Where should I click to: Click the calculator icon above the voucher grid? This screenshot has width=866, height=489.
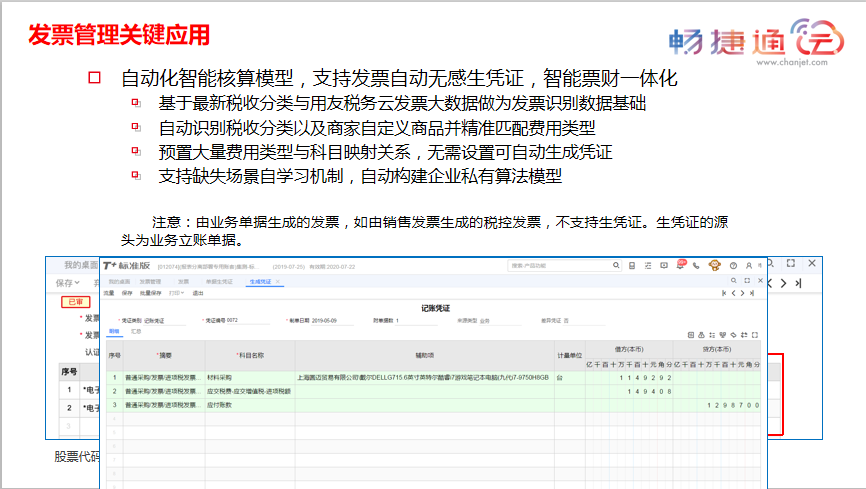click(x=690, y=335)
